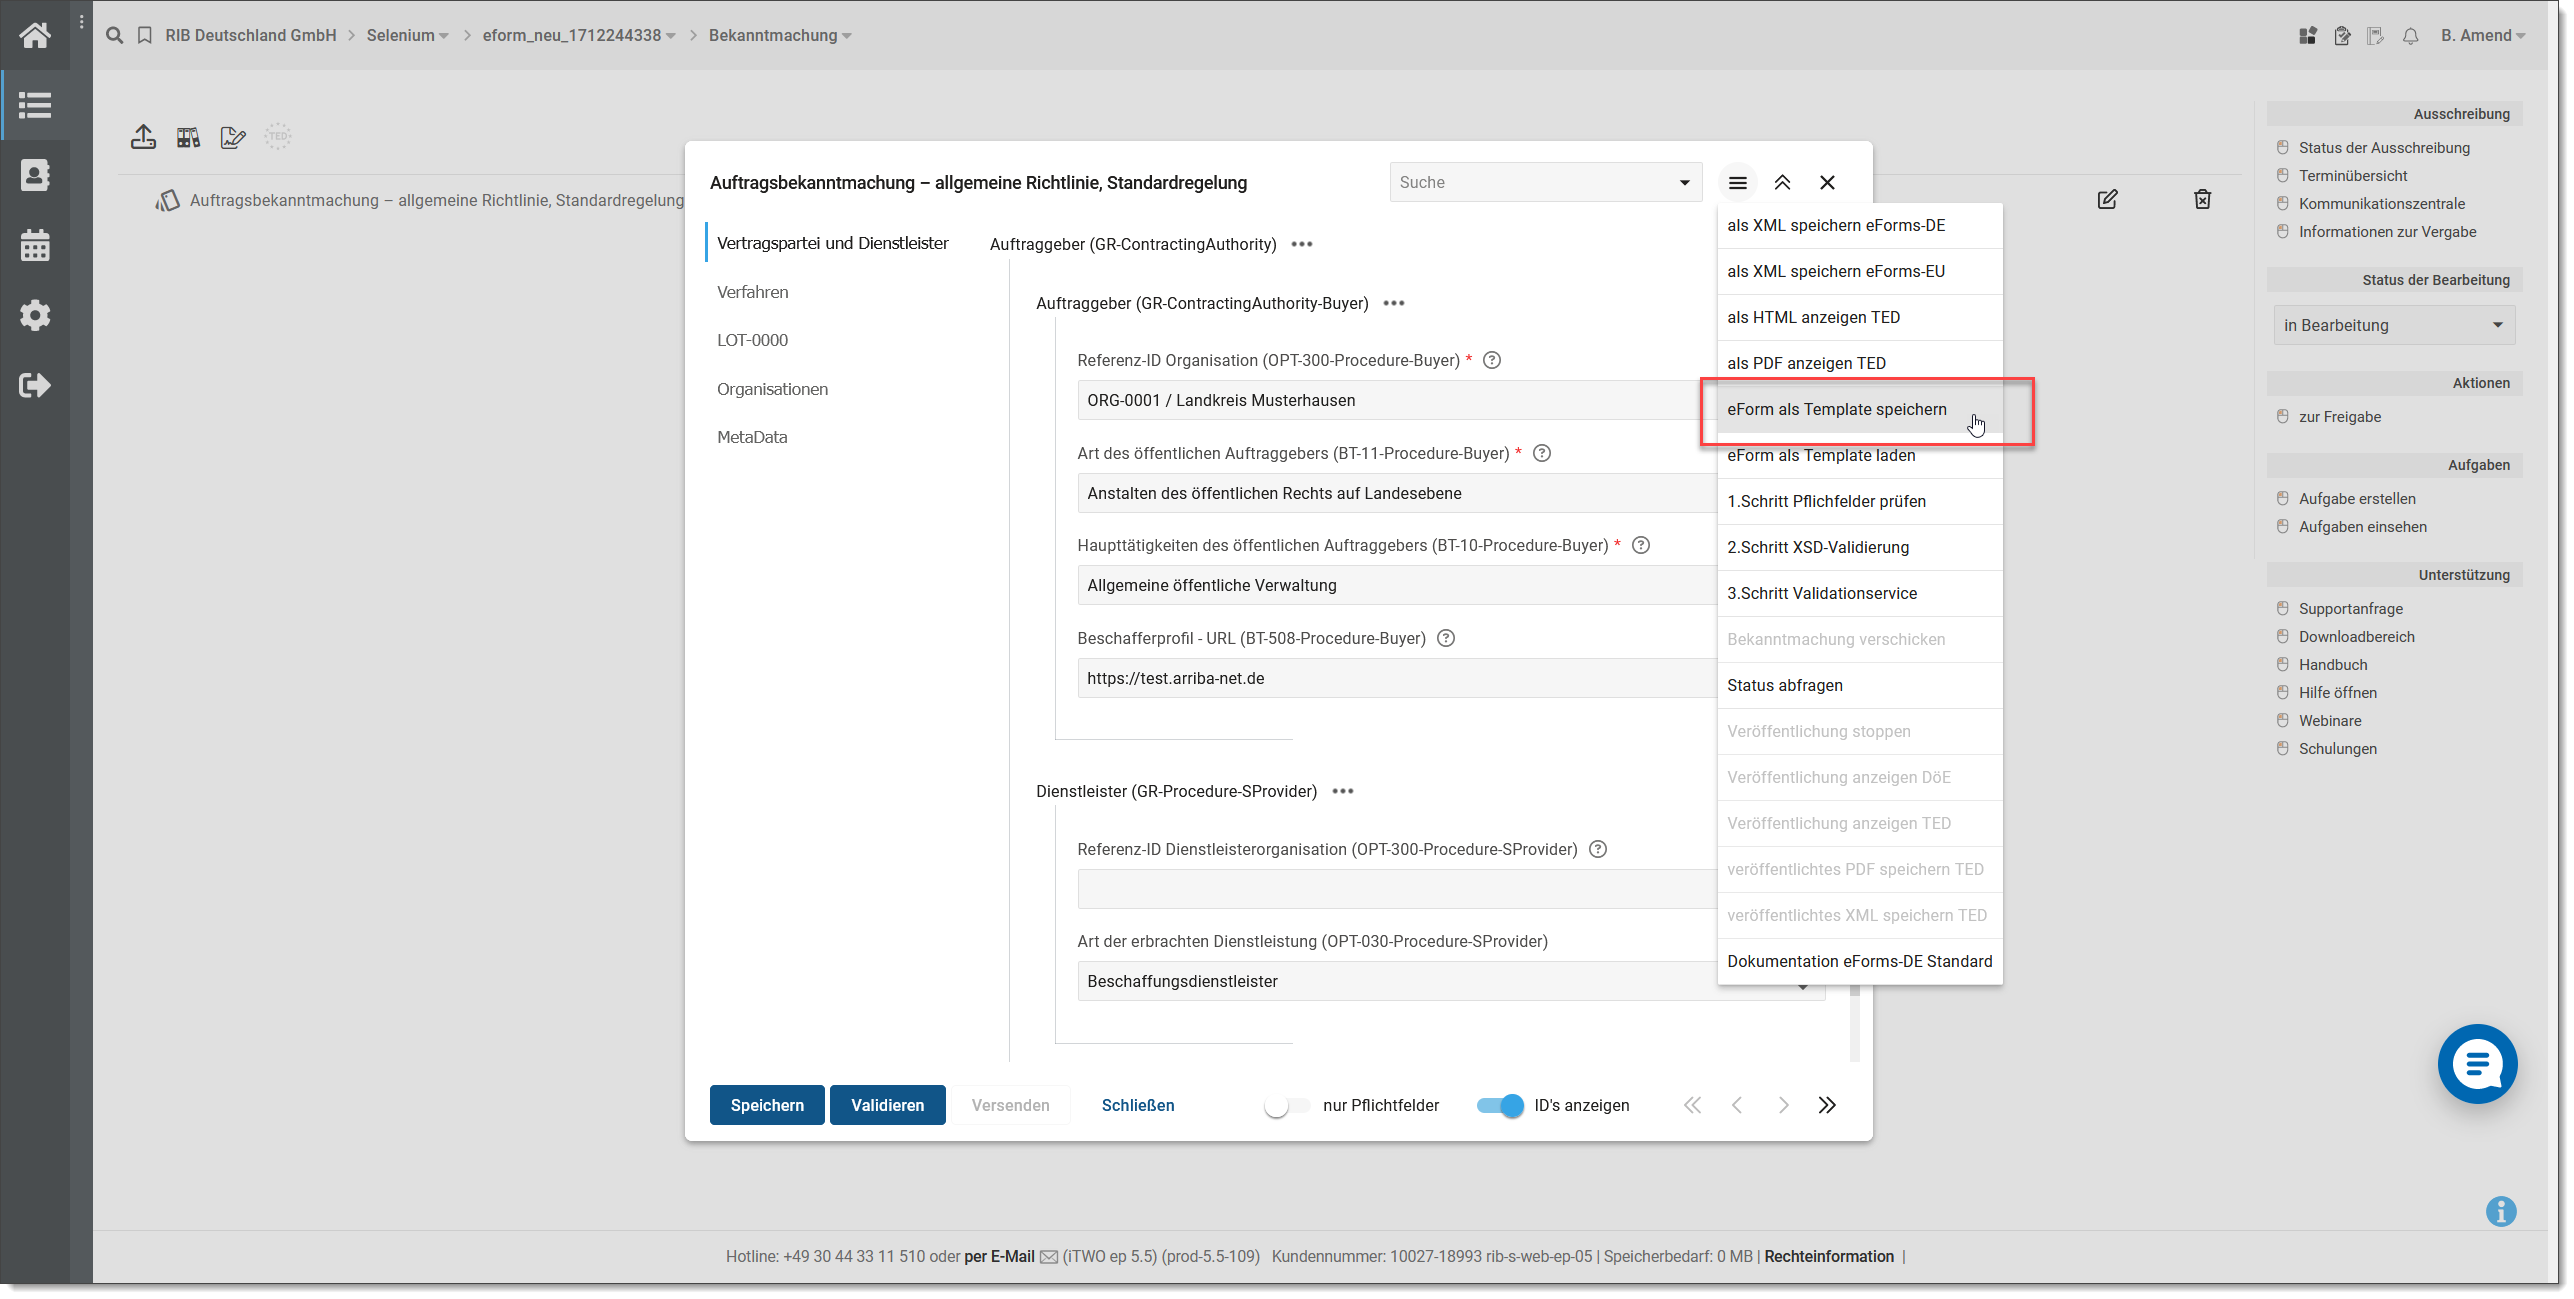Viewport: 2574px width, 1299px height.
Task: Open the Kommunikationszentrale link
Action: [x=2382, y=203]
